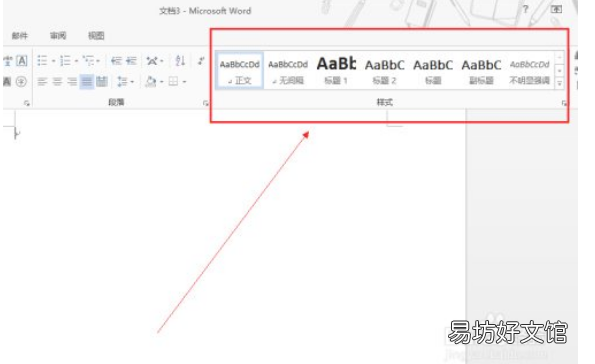Open the styles pane dialog launcher
This screenshot has height=364, width=595.
(x=564, y=103)
